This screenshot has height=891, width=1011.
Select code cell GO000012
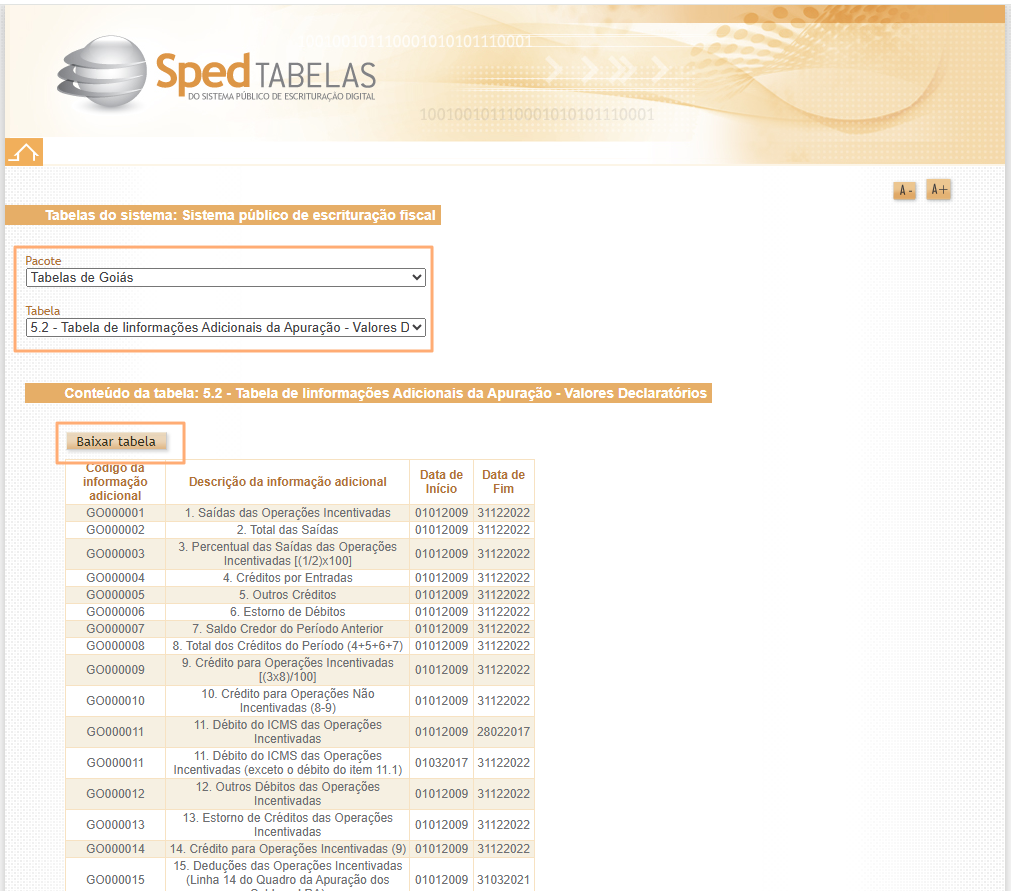[115, 794]
